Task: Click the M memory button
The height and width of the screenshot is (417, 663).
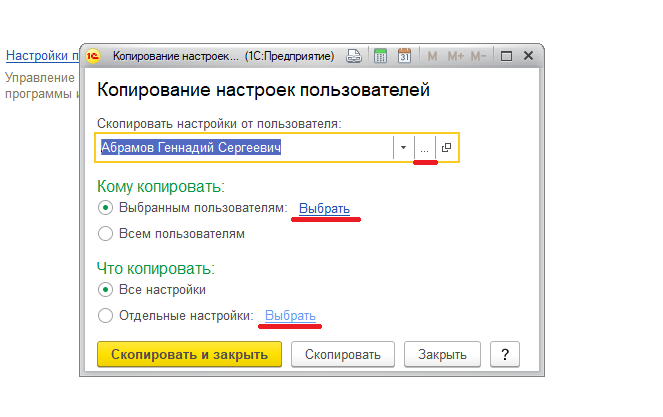Action: 432,56
